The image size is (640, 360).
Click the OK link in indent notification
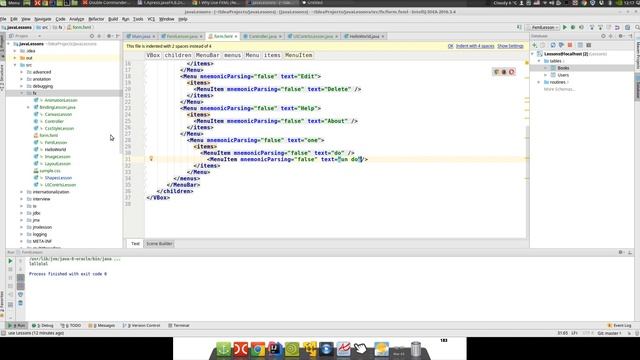pos(450,46)
